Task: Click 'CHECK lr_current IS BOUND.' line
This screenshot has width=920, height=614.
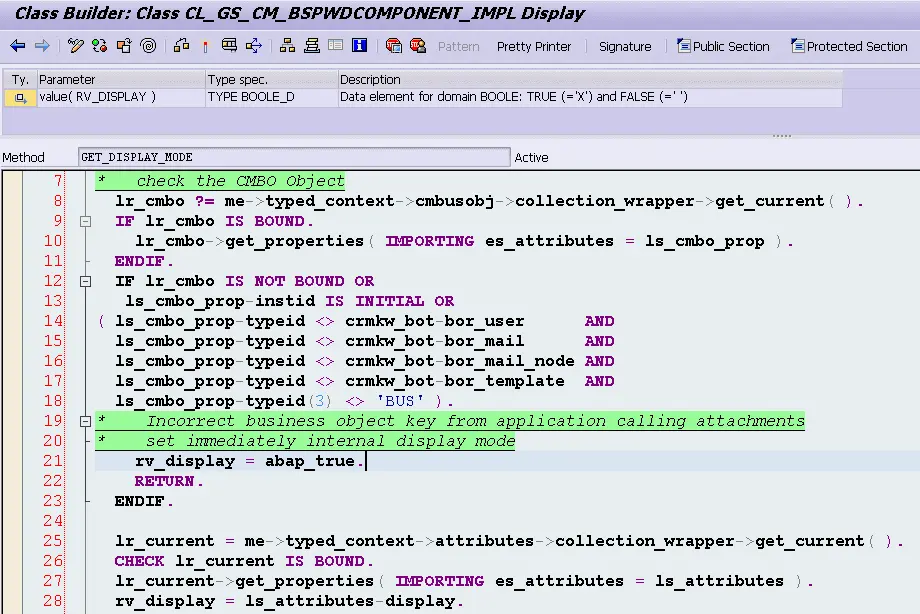Action: [x=244, y=561]
